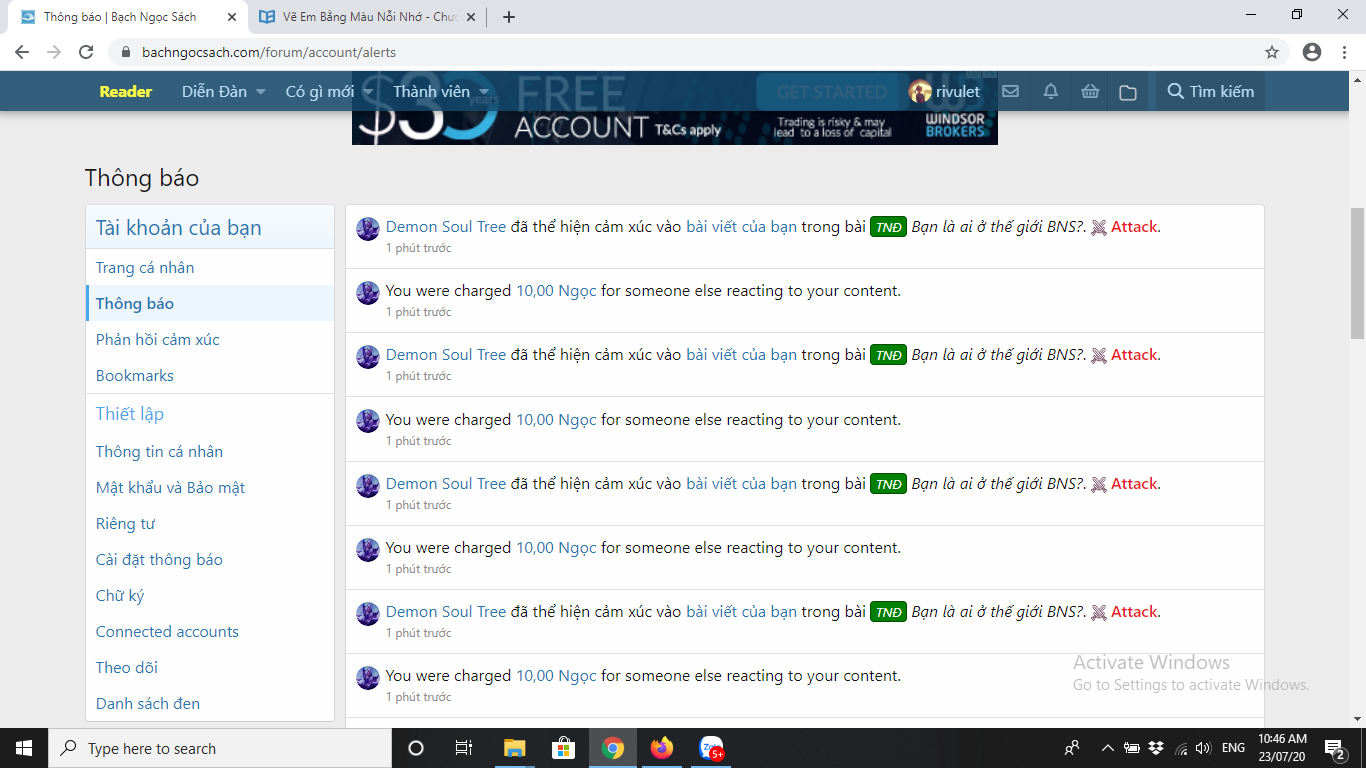Viewport: 1366px width, 768px height.
Task: Open the shopping basket icon
Action: pyautogui.click(x=1090, y=92)
